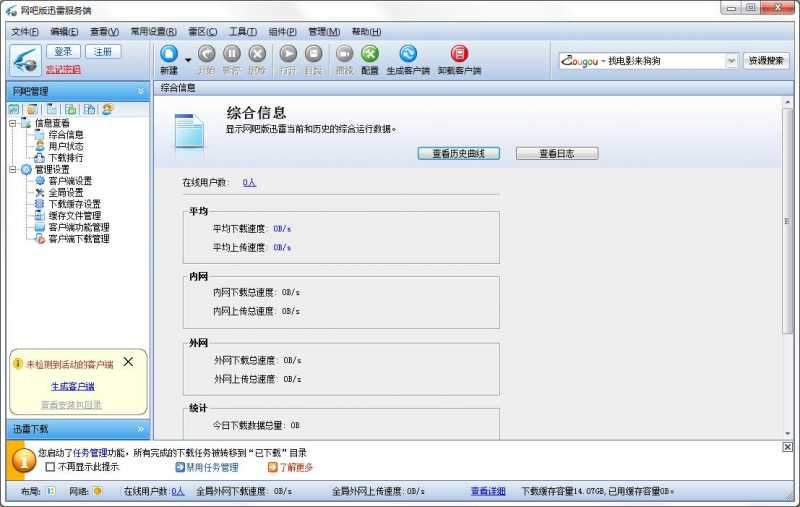Click the 开始 start toolbar icon
Image resolution: width=800 pixels, height=507 pixels.
(x=206, y=54)
